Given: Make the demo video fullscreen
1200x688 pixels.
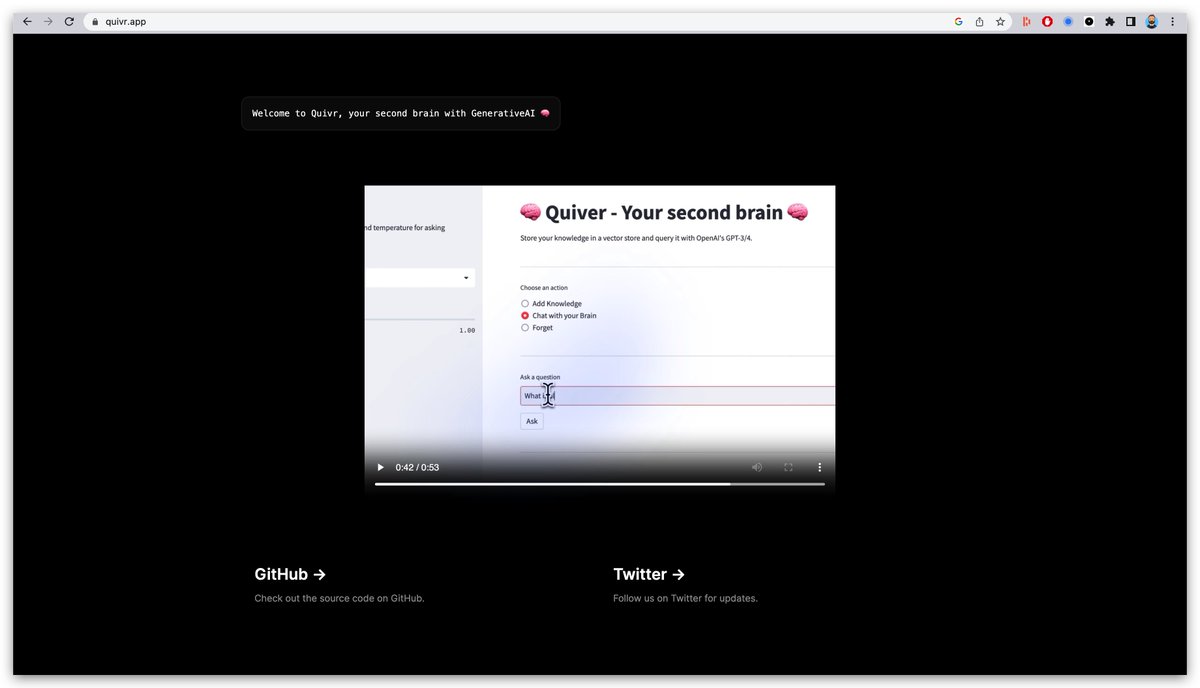Looking at the screenshot, I should (788, 467).
